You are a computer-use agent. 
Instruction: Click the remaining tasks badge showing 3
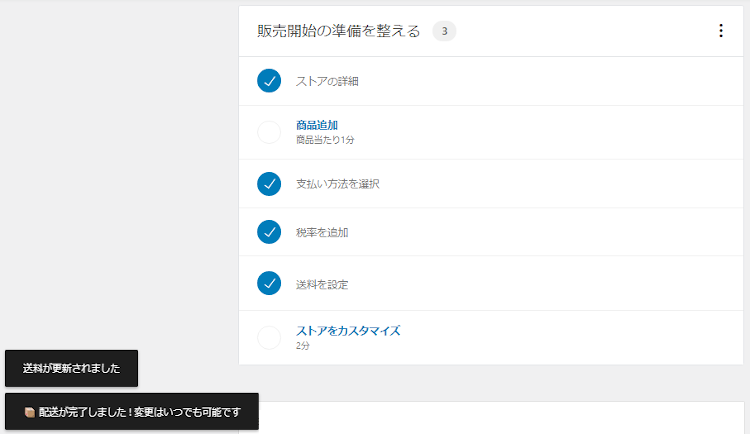pyautogui.click(x=444, y=31)
